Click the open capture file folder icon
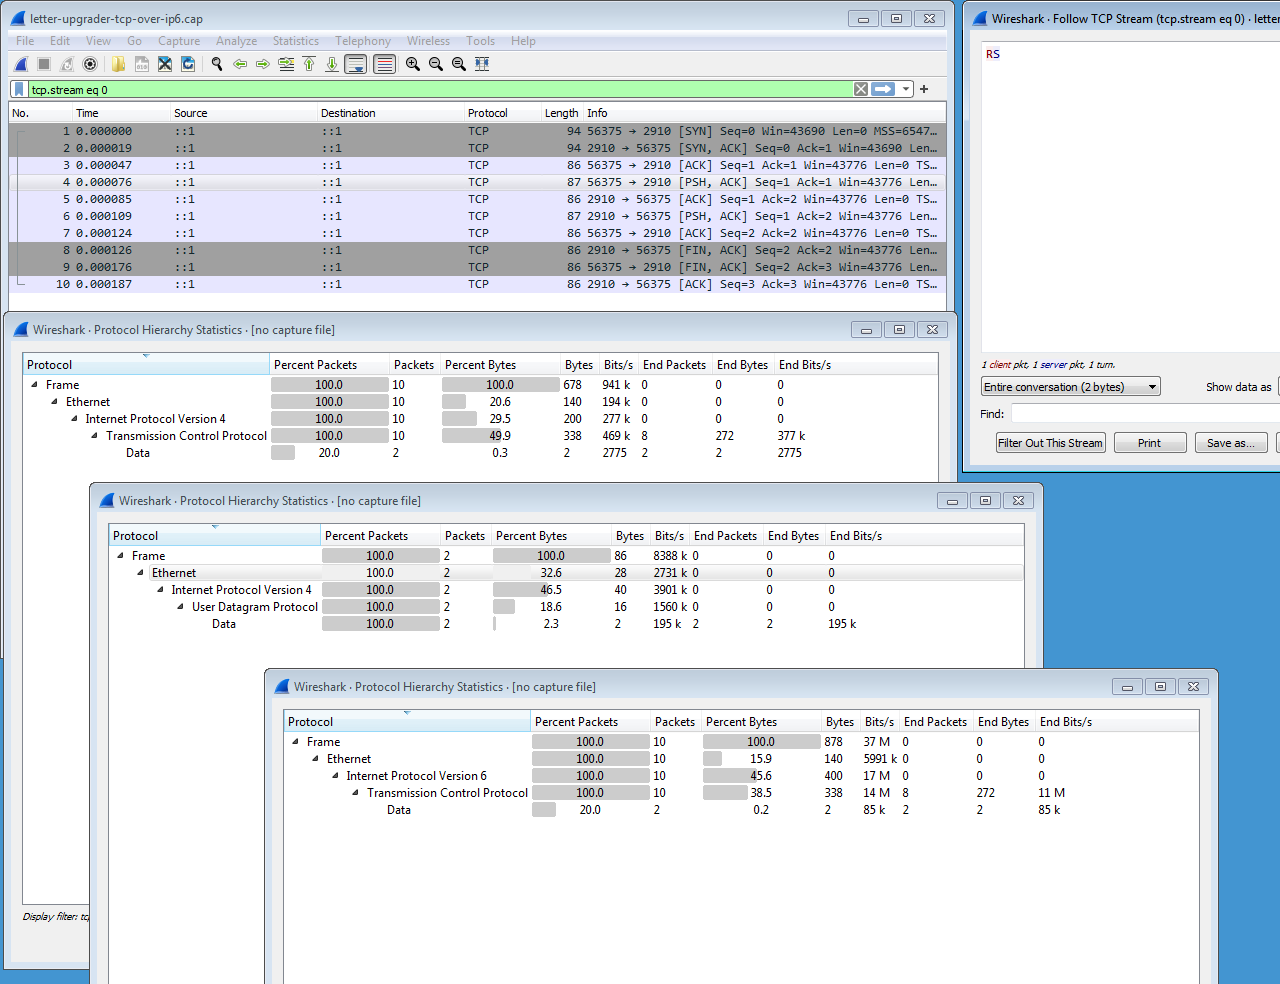Image resolution: width=1280 pixels, height=984 pixels. [118, 64]
